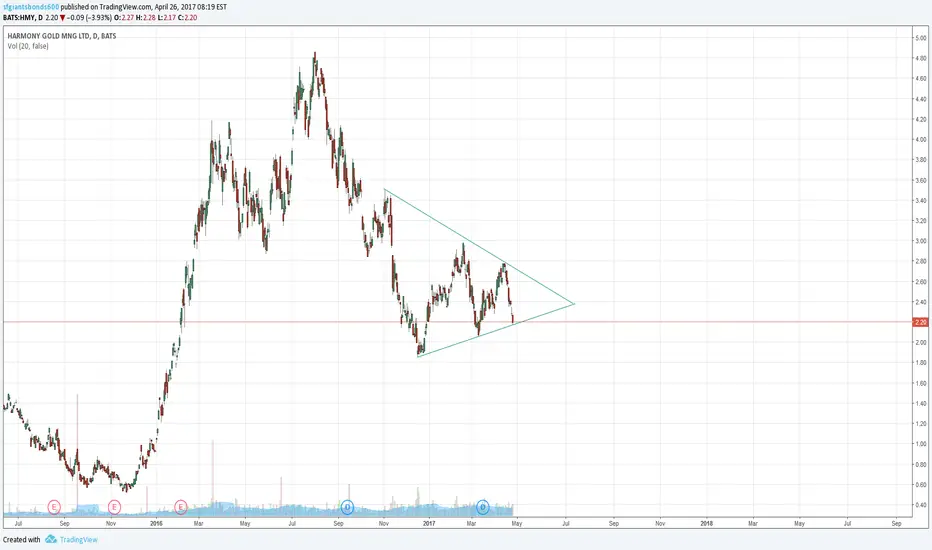Click the 5.00 price axis label
The image size is (932, 550).
point(921,38)
